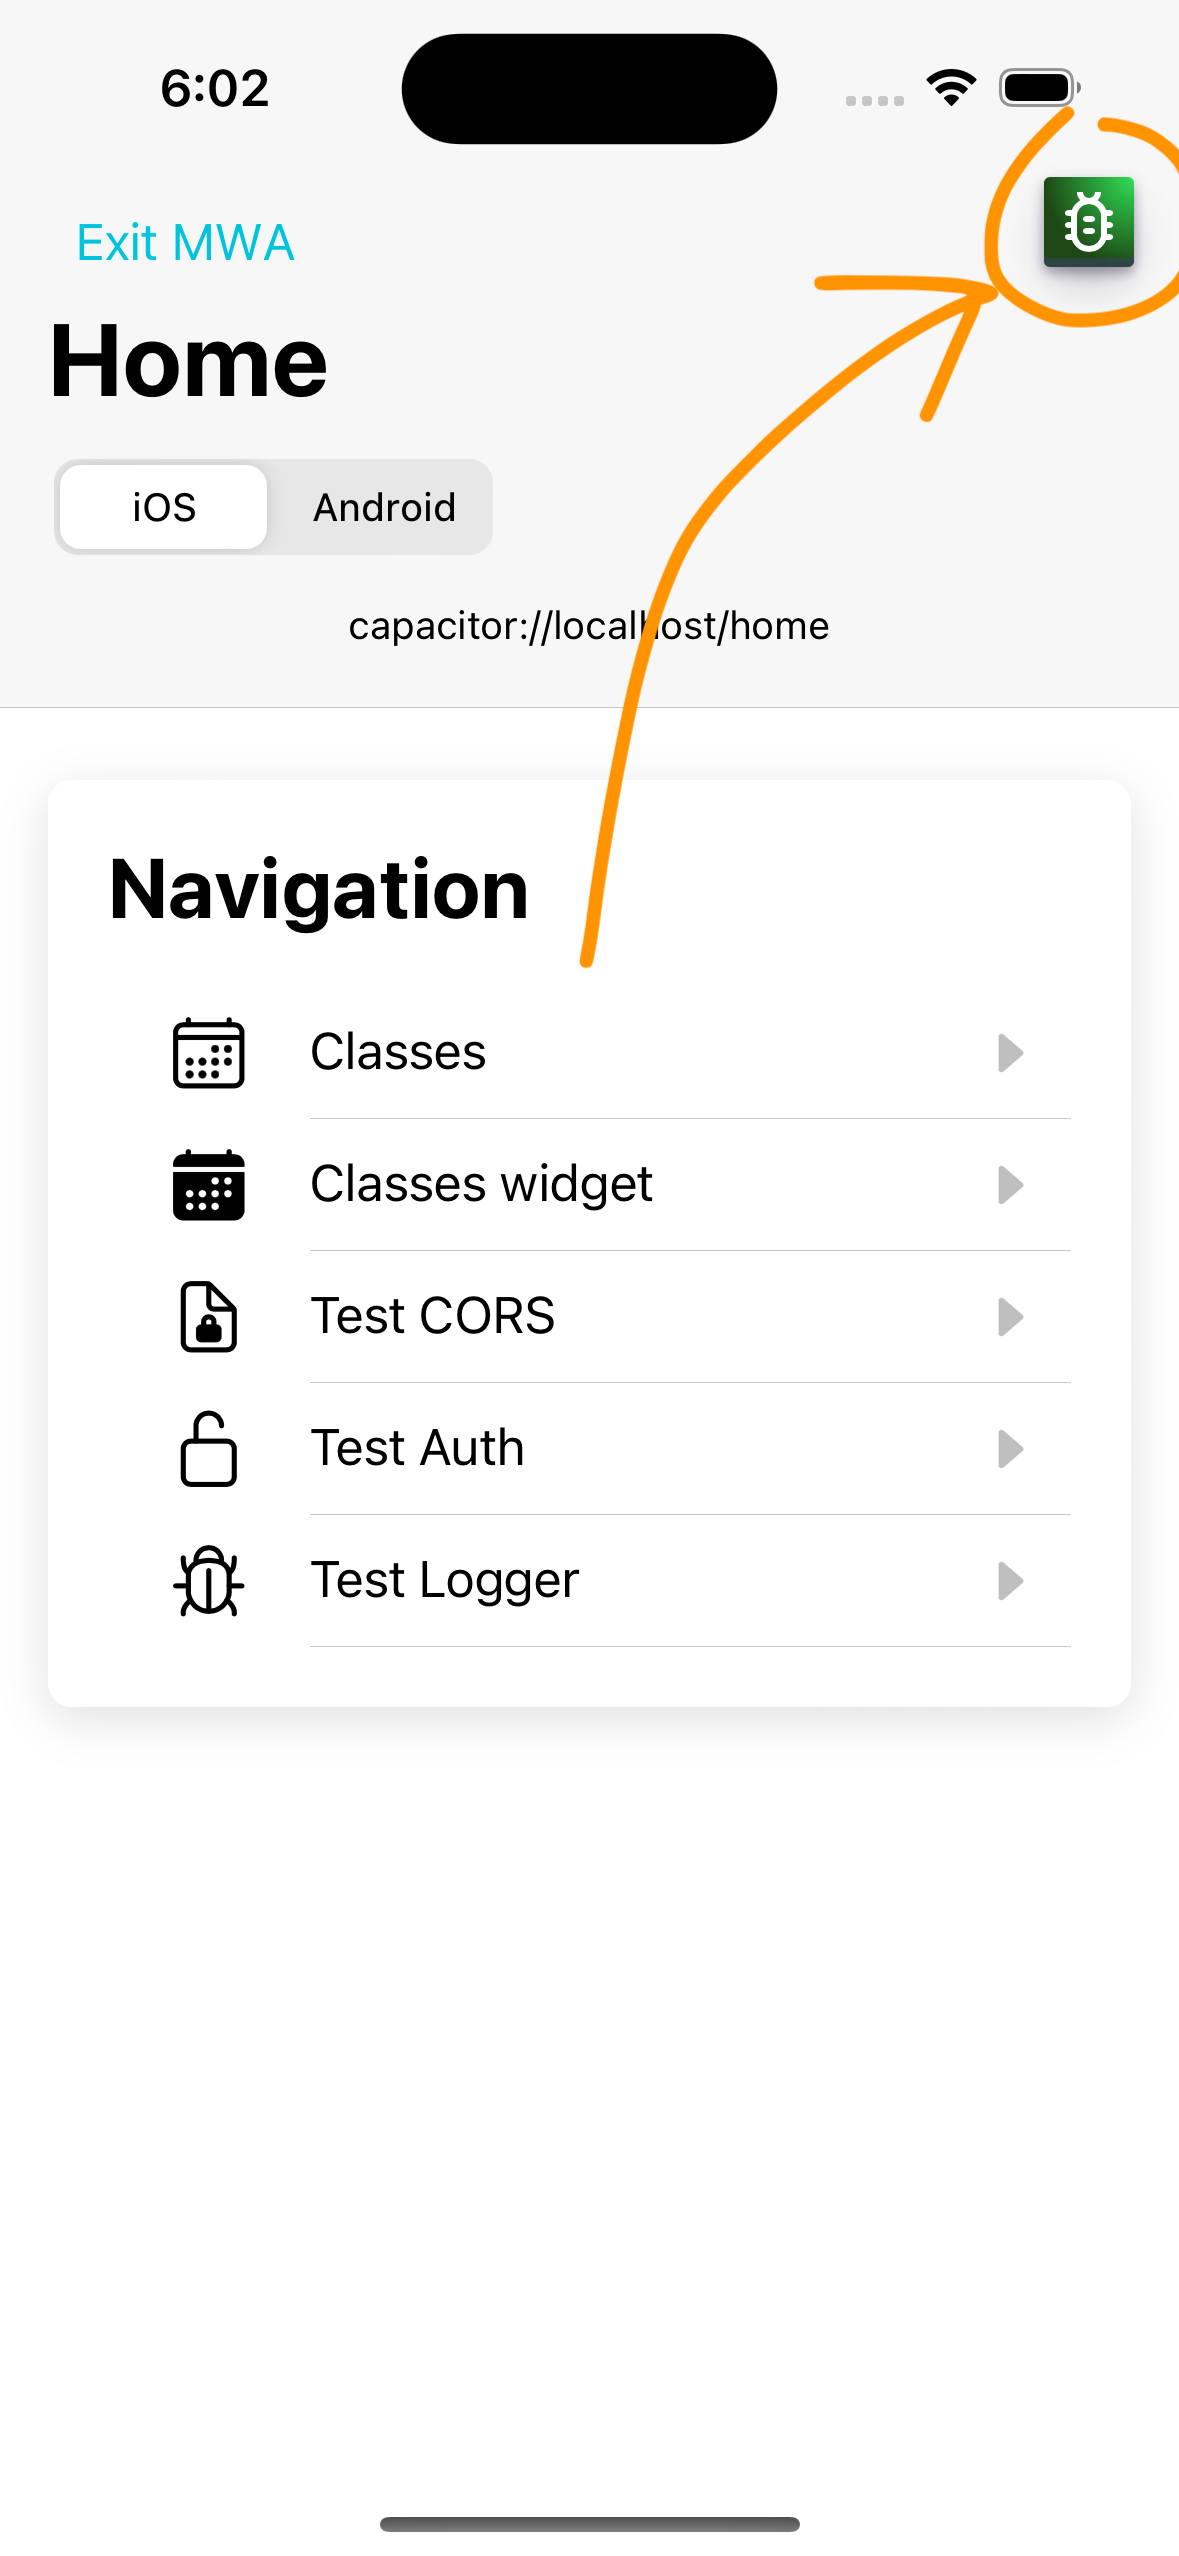The image size is (1179, 2556).
Task: Tap the Exit MWA link
Action: (x=186, y=243)
